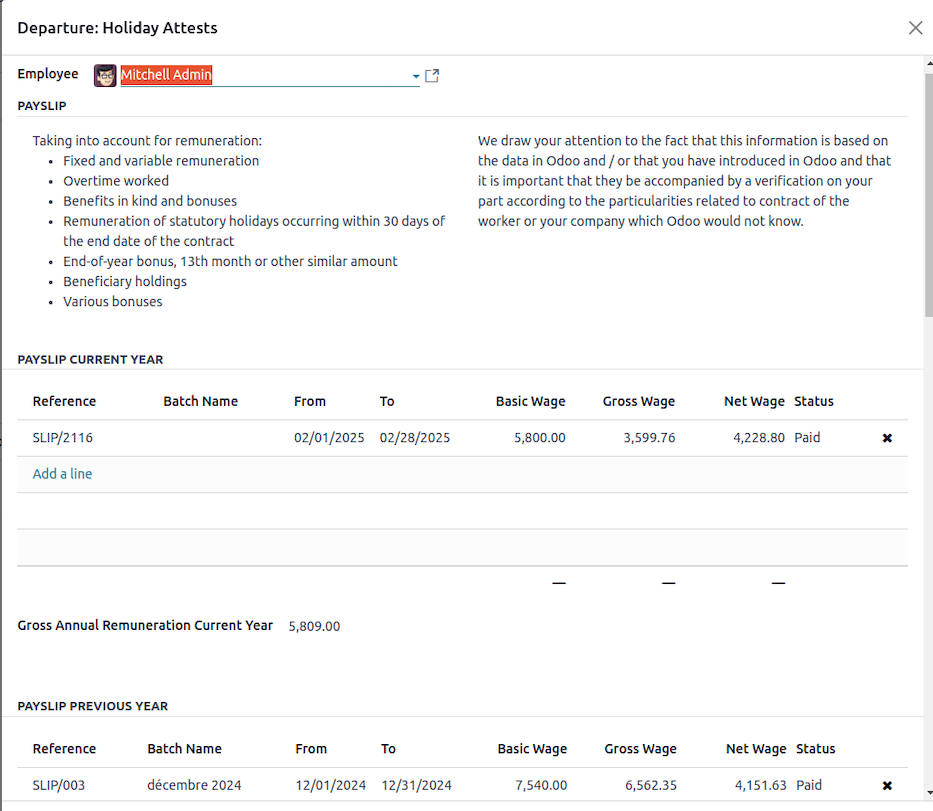Open Mitchell Admin record via external link icon
933x811 pixels.
[432, 75]
